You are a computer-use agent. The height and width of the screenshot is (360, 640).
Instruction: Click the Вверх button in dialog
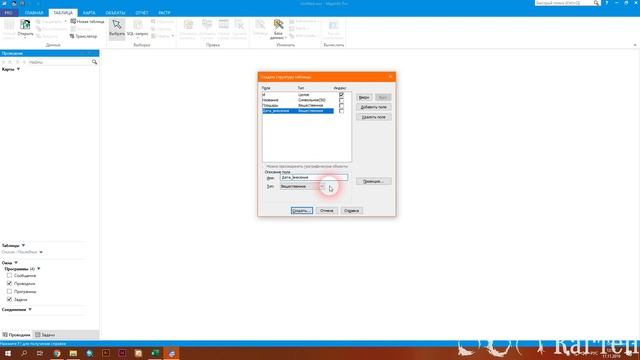(364, 97)
